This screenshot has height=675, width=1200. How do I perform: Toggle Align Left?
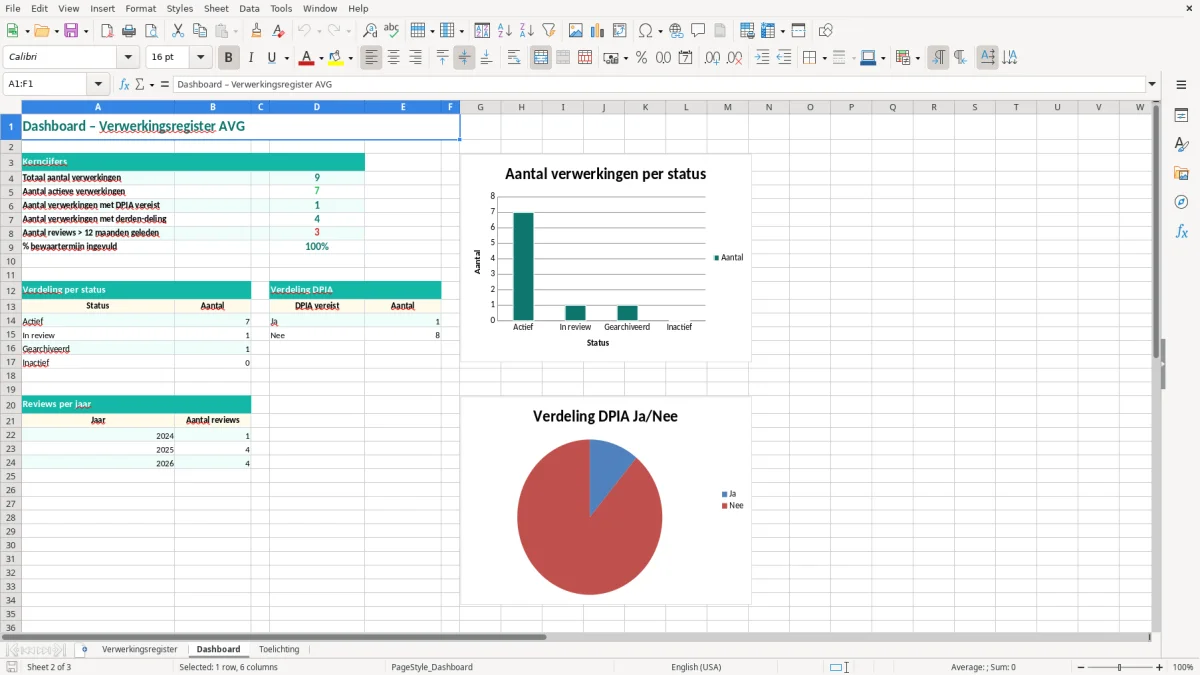(x=372, y=58)
